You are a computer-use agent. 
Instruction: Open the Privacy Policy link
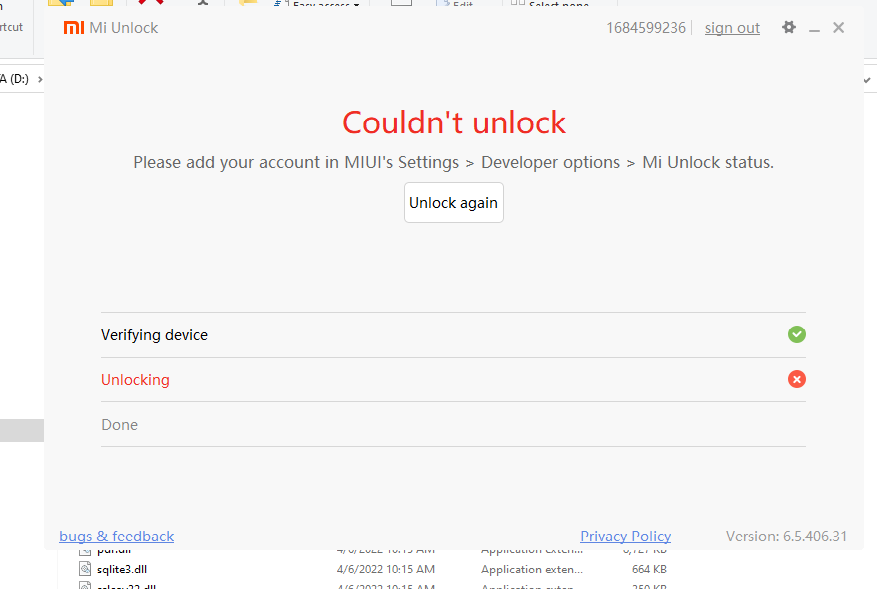(x=625, y=536)
